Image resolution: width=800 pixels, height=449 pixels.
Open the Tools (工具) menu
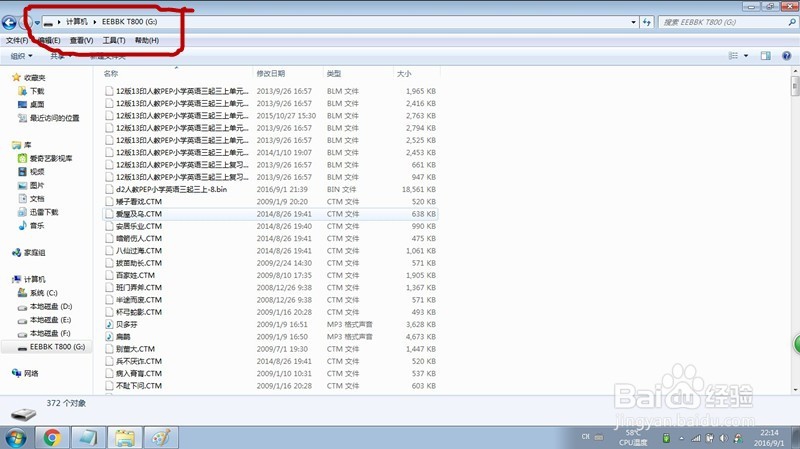pos(114,40)
